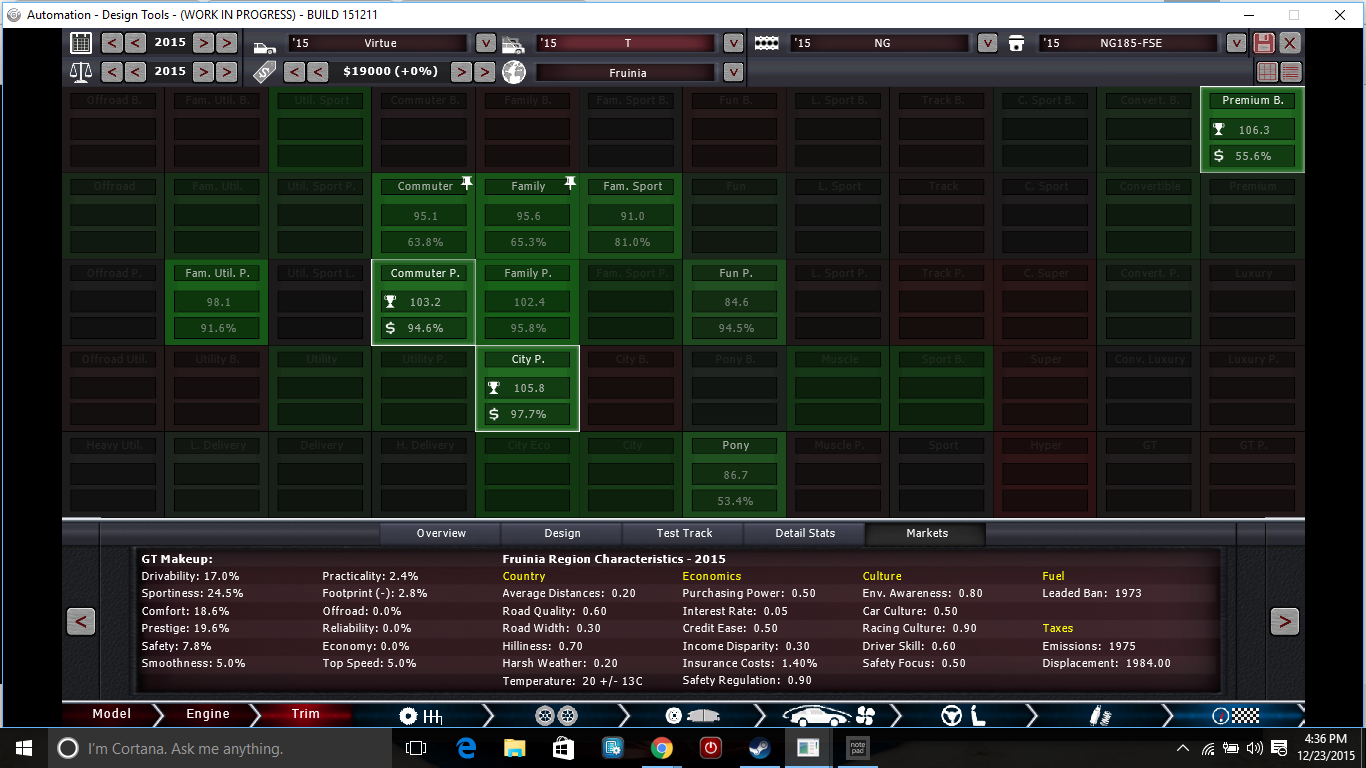Click the engine variant icon beside NG185-FSE
The image size is (1366, 768).
[1017, 43]
